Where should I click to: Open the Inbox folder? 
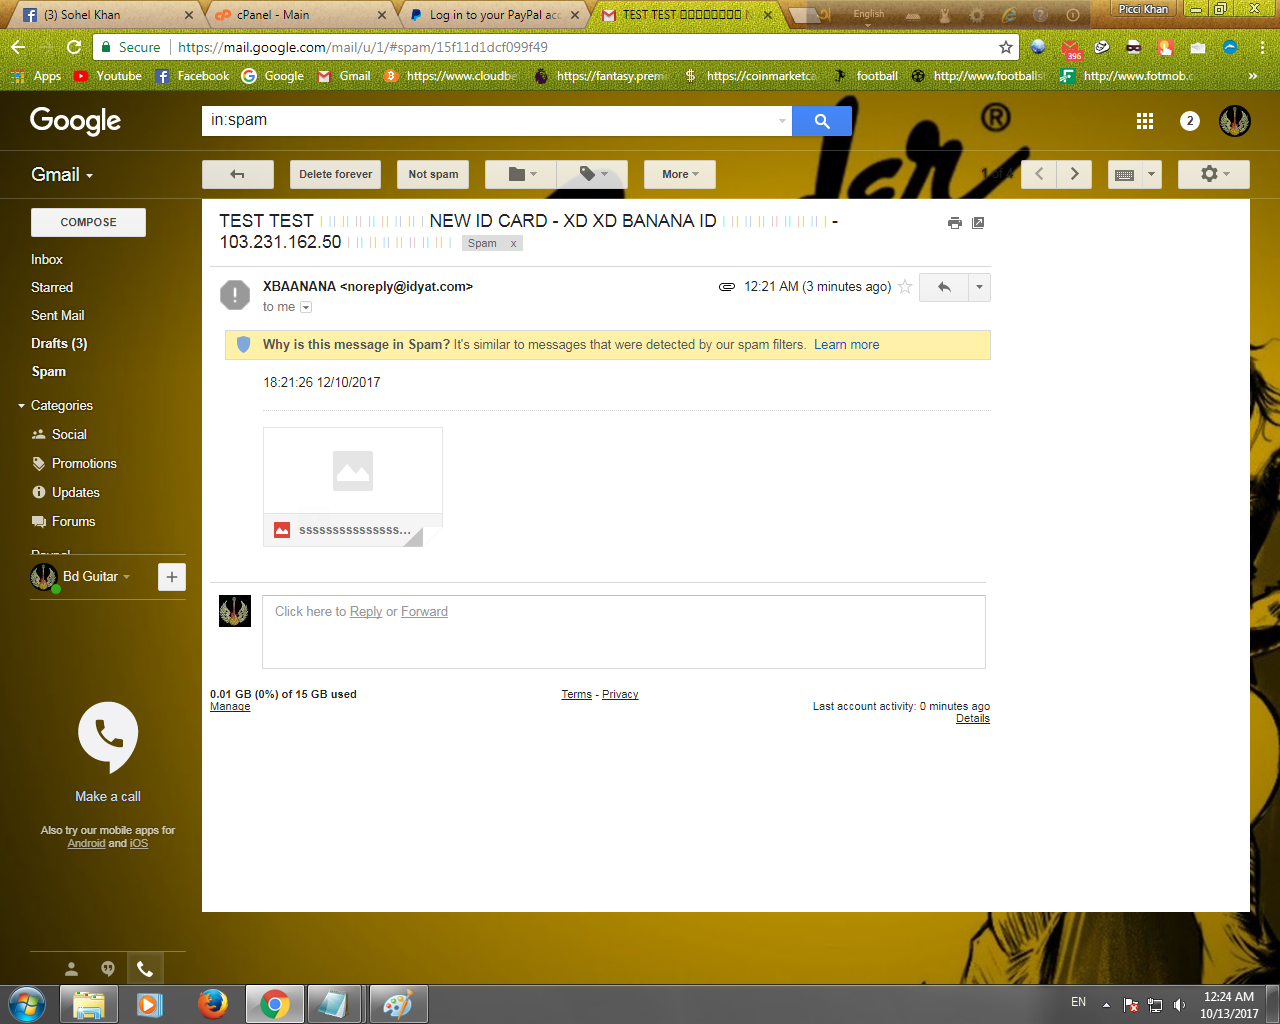tap(47, 259)
